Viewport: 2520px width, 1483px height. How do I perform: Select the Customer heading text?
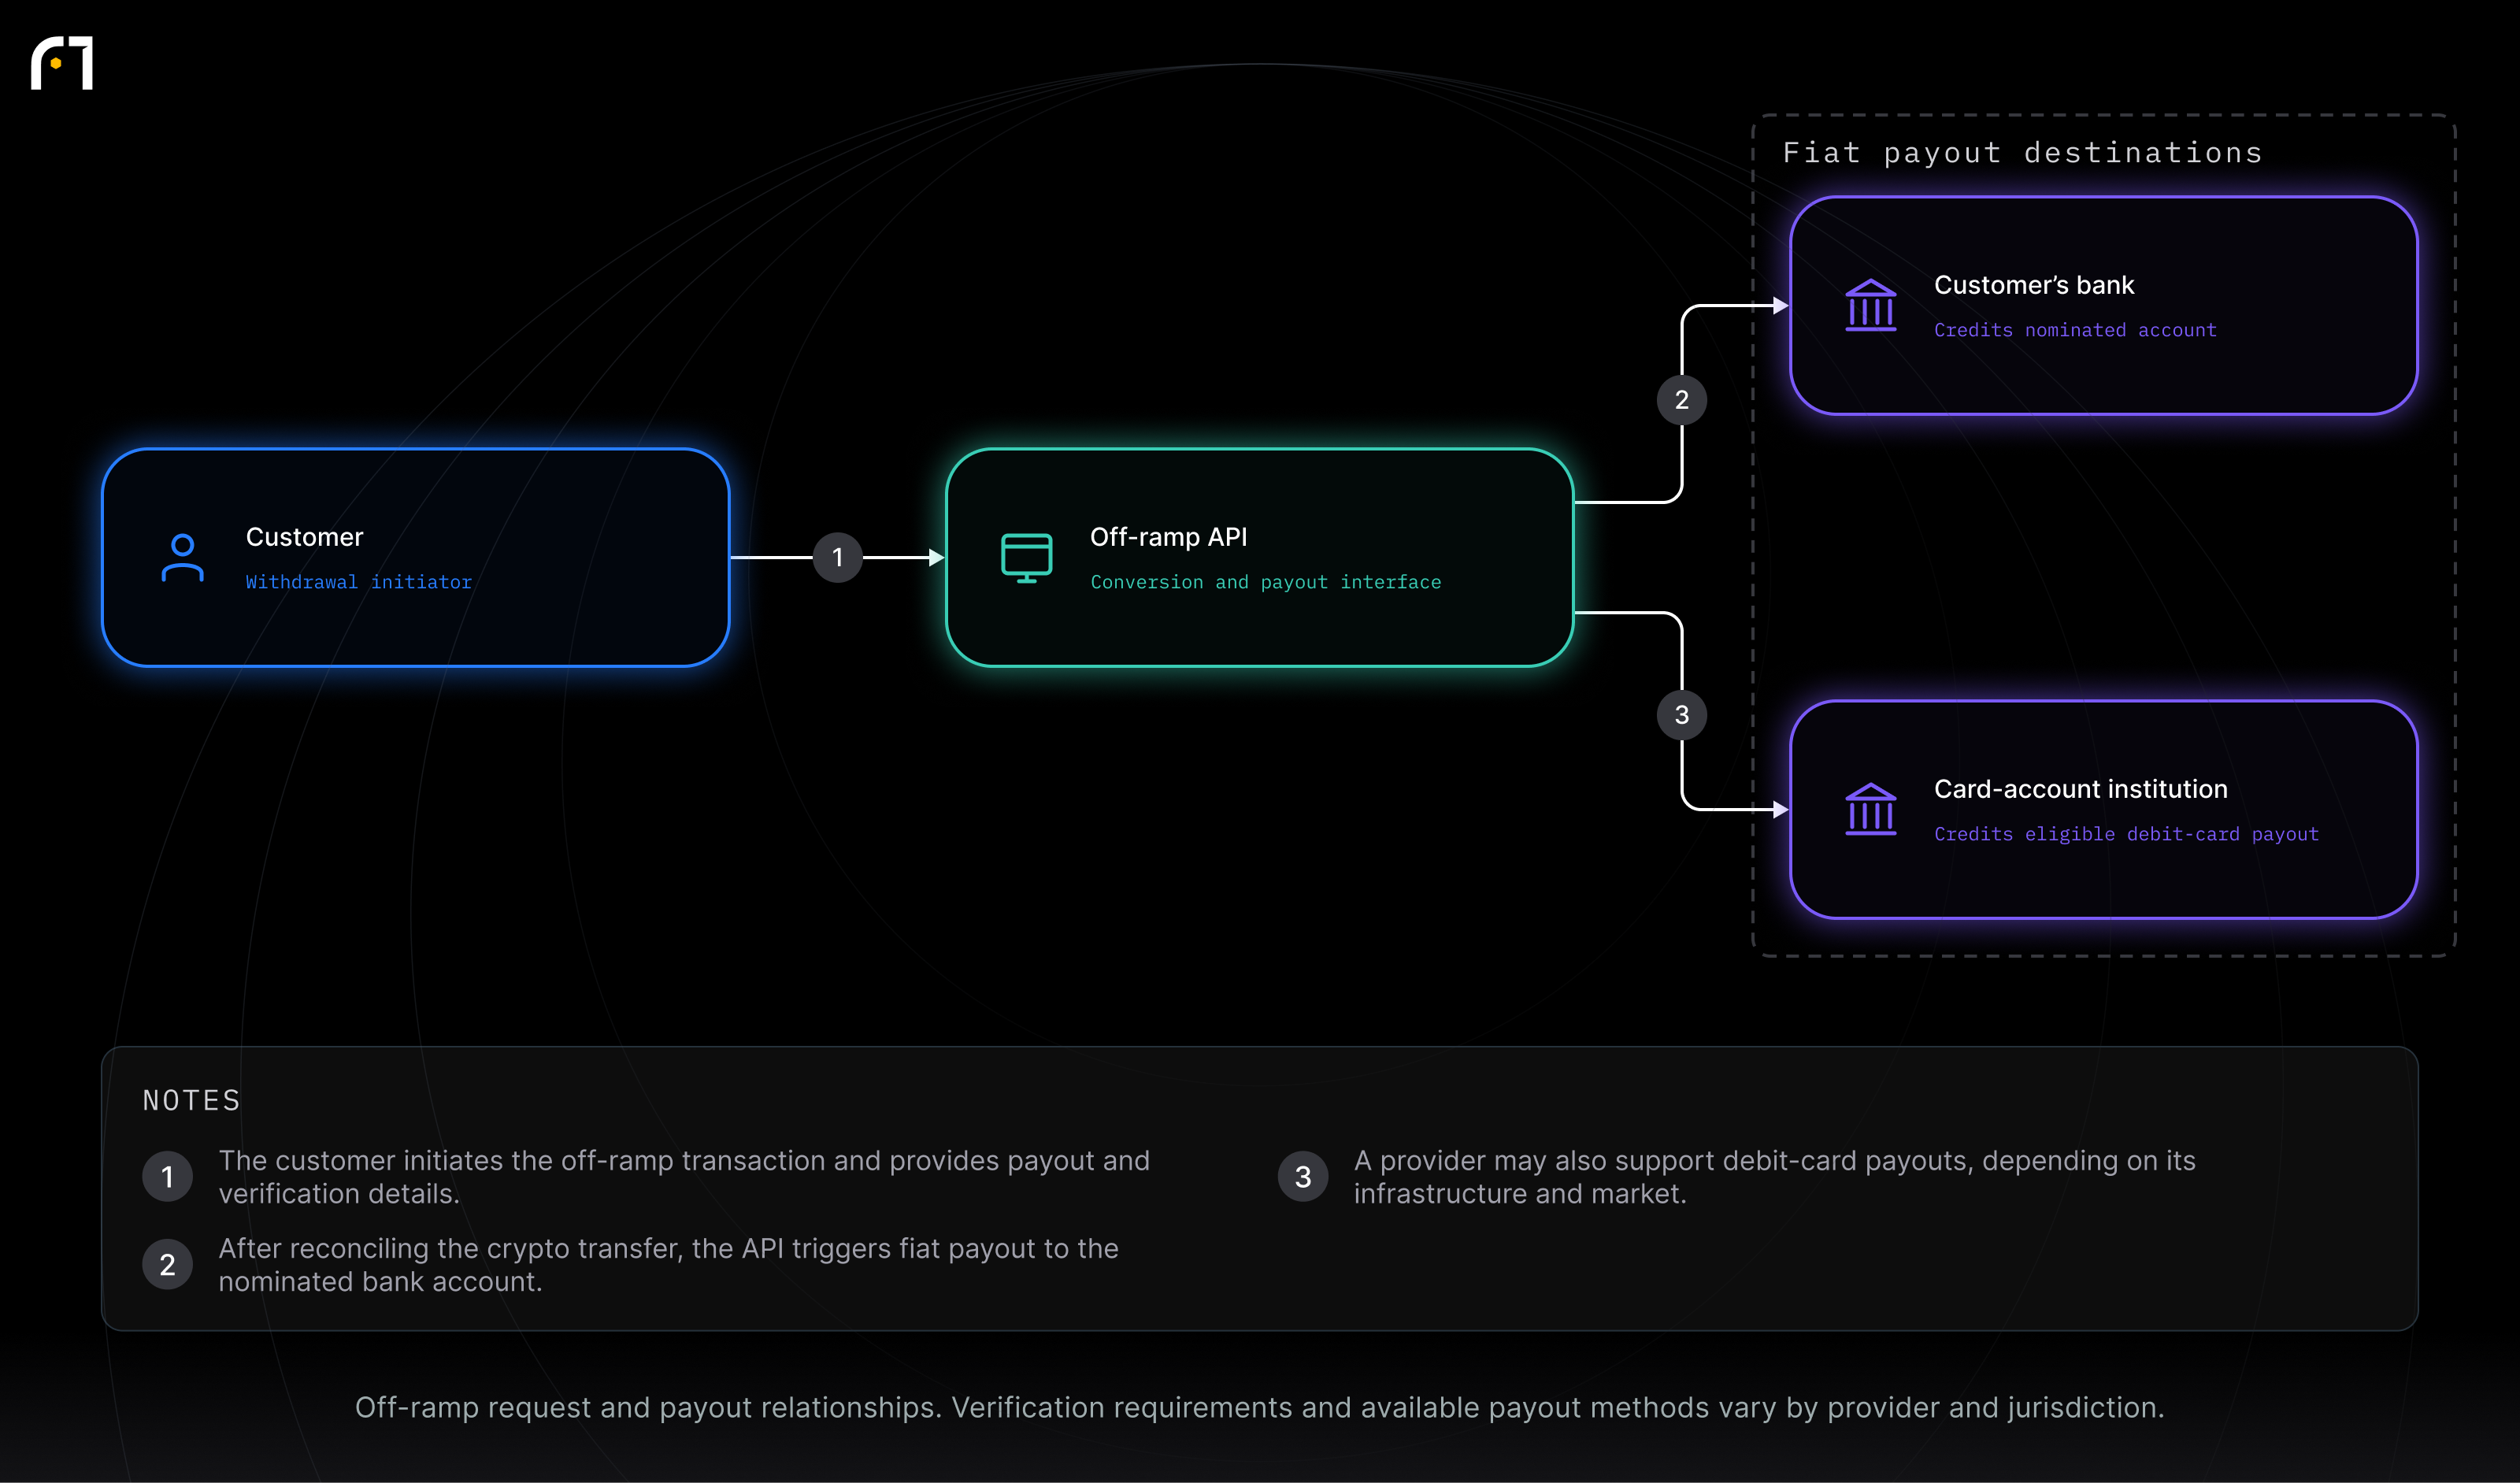click(304, 537)
